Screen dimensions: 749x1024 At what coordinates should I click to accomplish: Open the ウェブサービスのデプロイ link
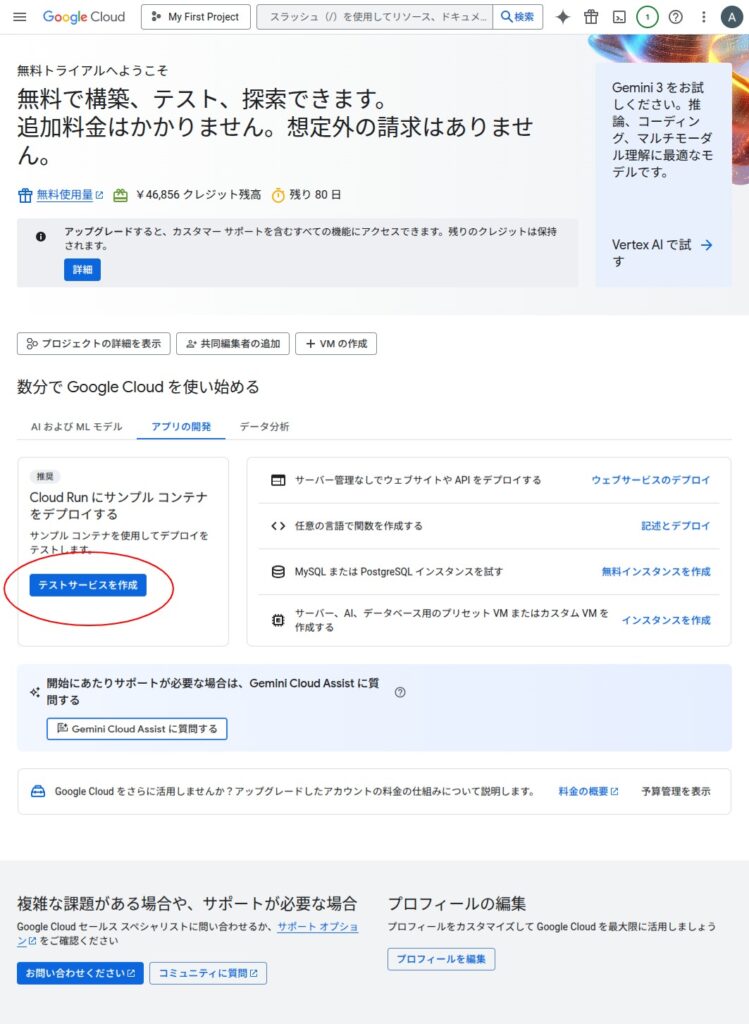pyautogui.click(x=650, y=480)
